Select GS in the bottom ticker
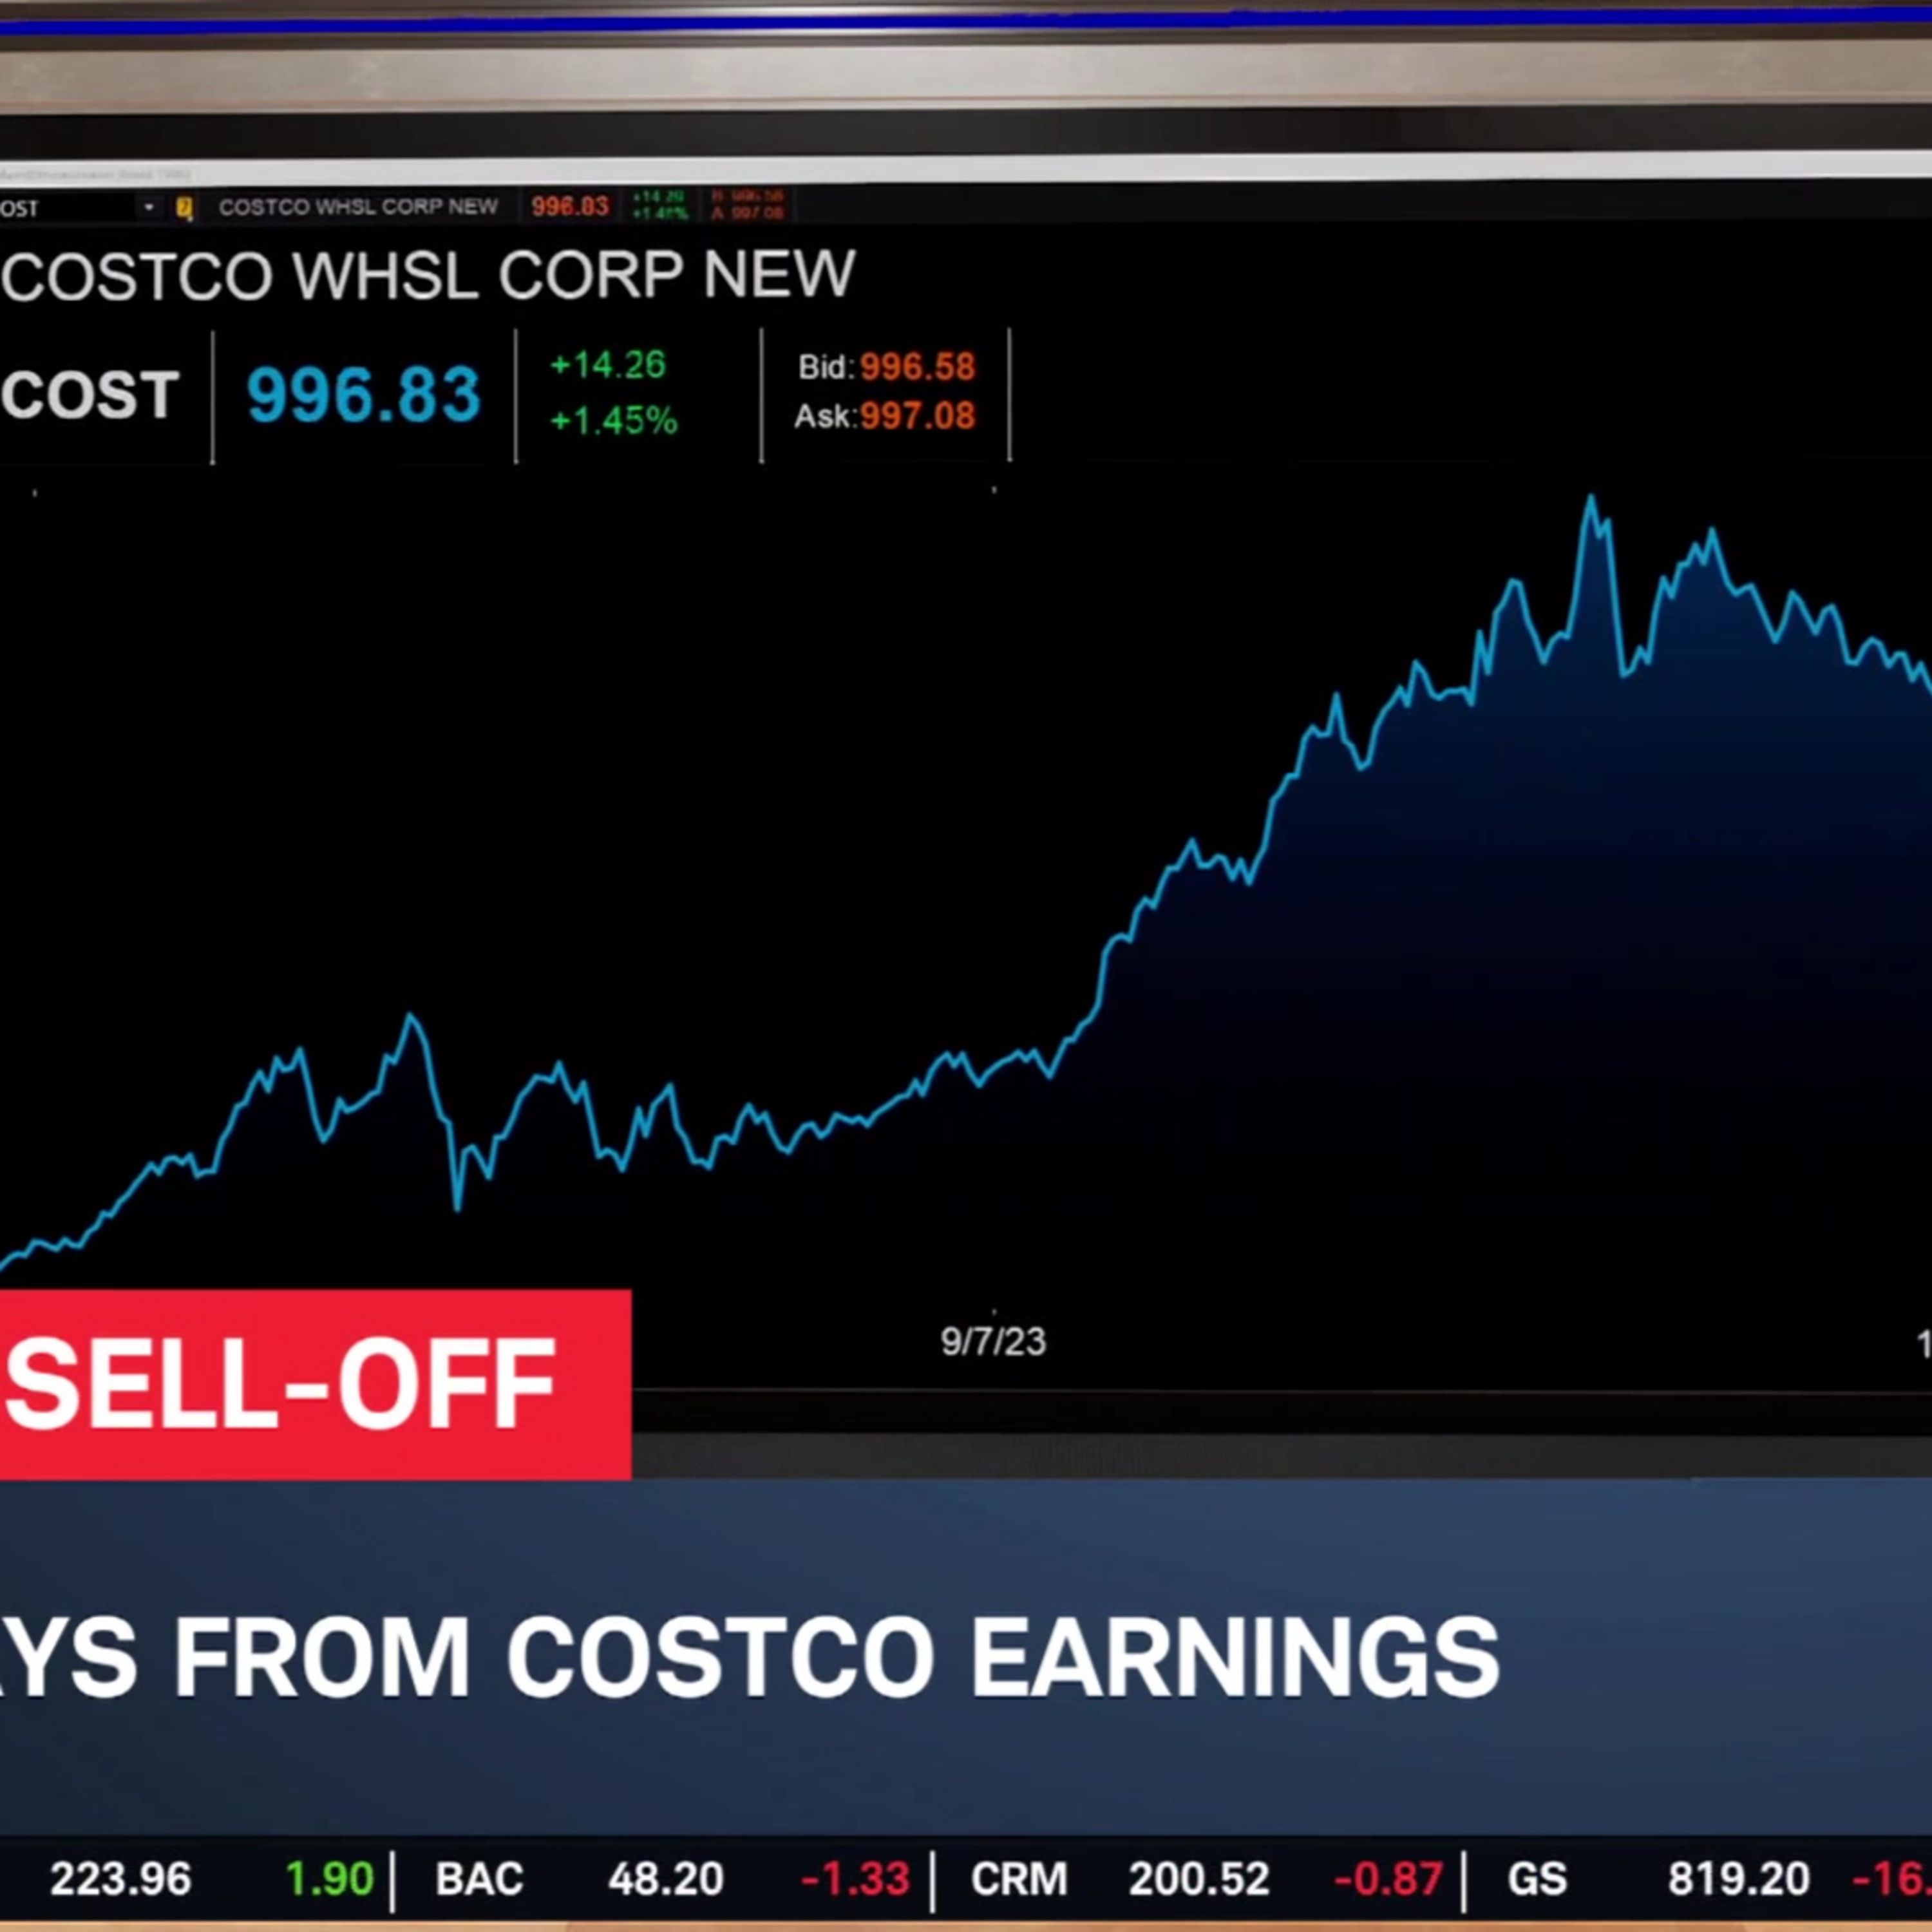Image resolution: width=1932 pixels, height=1932 pixels. pos(1537,1879)
